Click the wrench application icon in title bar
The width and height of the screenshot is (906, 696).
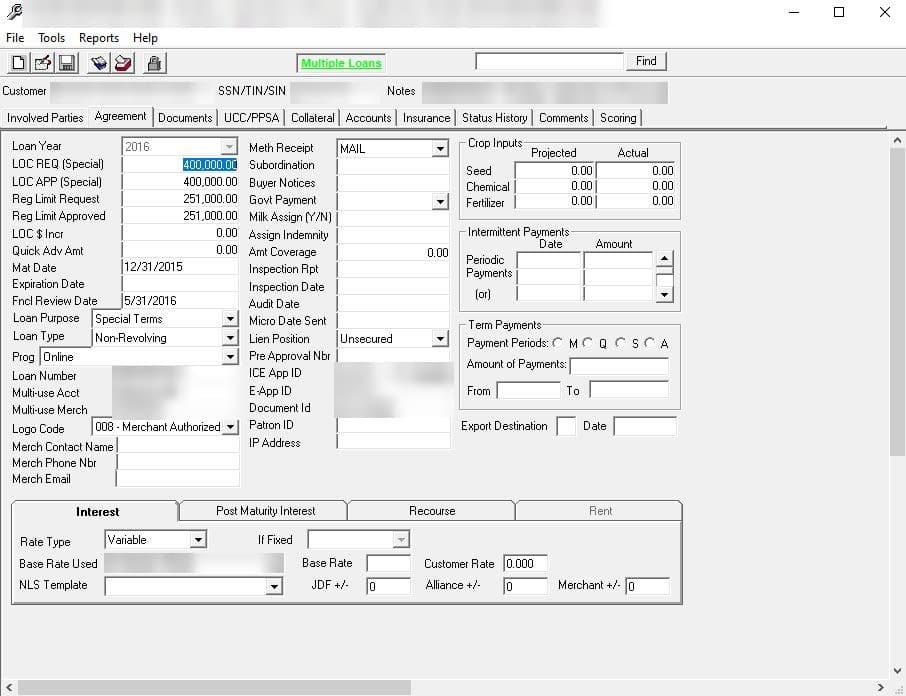14,11
